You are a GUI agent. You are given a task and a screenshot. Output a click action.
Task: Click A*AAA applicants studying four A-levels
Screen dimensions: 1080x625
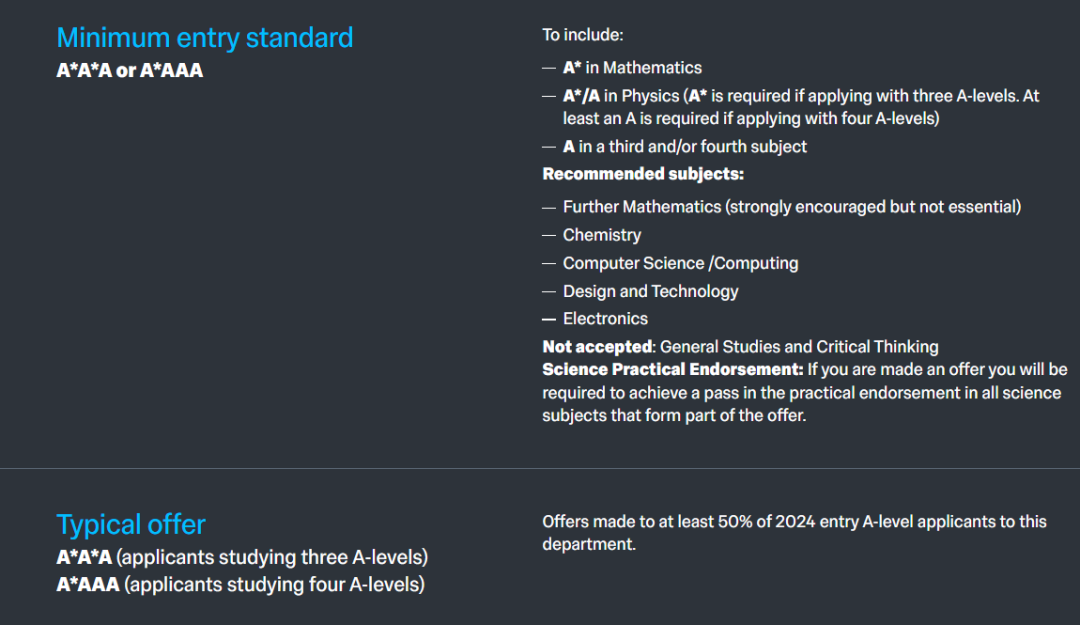tap(240, 584)
